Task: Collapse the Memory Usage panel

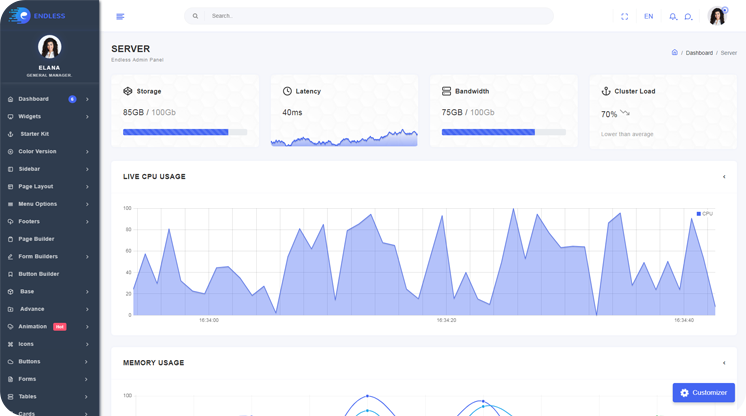Action: tap(724, 363)
